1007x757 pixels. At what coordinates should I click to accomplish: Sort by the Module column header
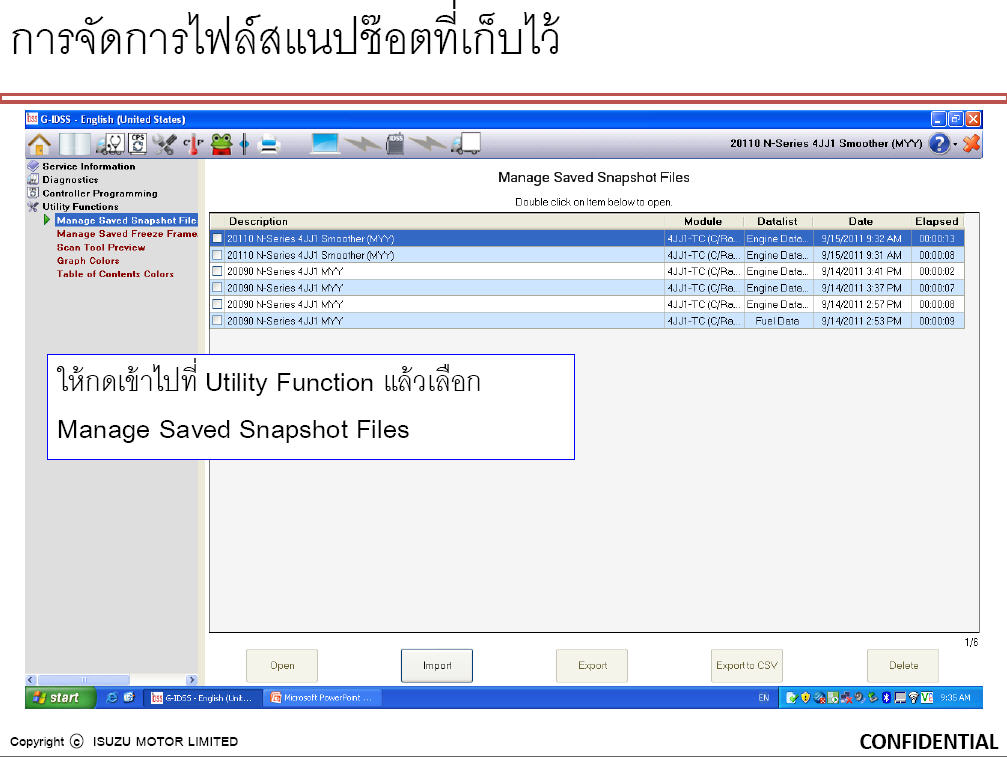(x=703, y=222)
